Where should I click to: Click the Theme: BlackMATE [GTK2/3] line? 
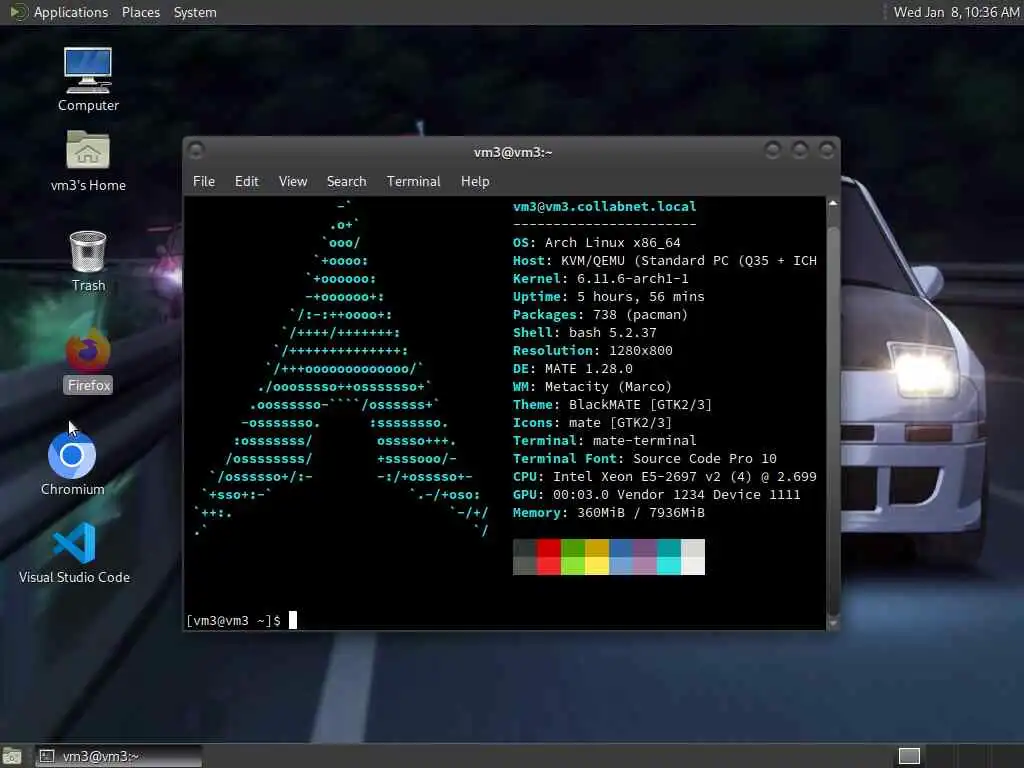pyautogui.click(x=613, y=405)
